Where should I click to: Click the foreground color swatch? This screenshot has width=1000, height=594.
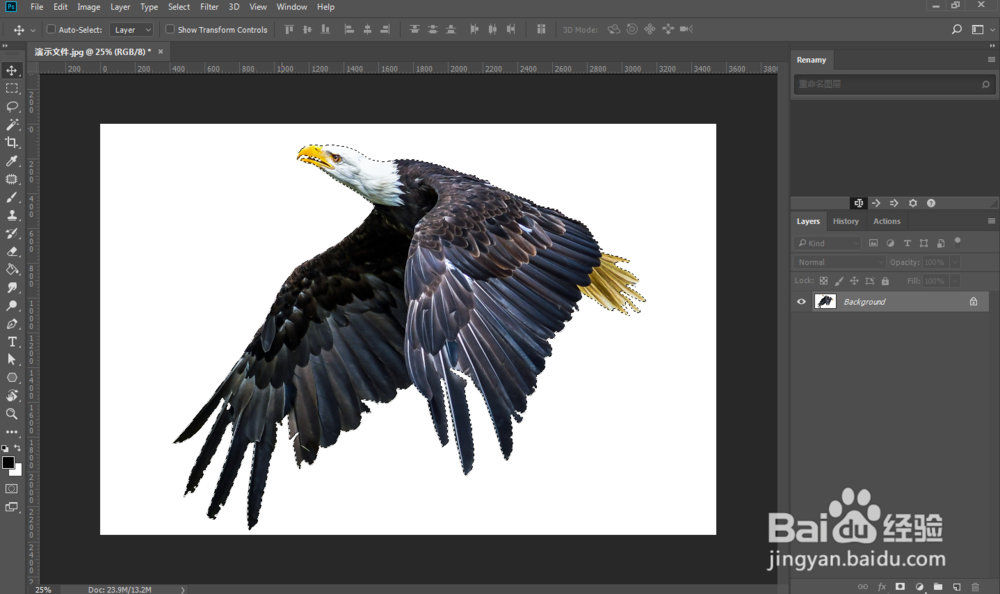click(8, 463)
